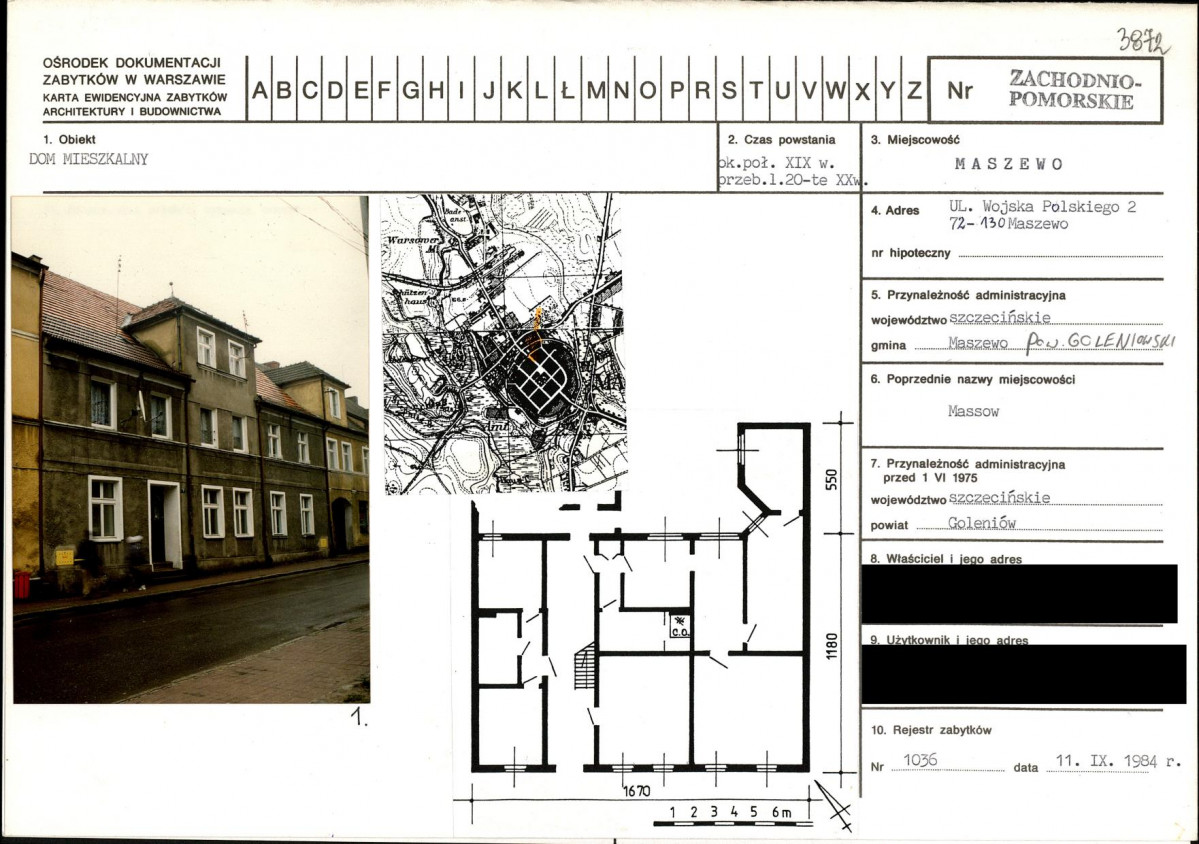1199x844 pixels.
Task: Click województwo szczecińskie in section 7
Action: (960, 498)
